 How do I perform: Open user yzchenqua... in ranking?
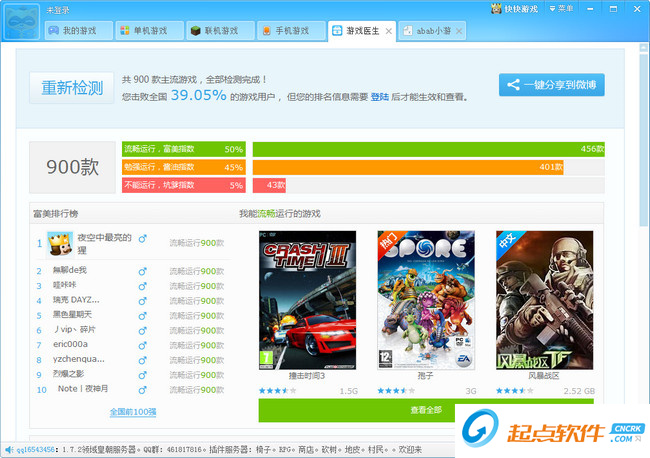(78, 359)
